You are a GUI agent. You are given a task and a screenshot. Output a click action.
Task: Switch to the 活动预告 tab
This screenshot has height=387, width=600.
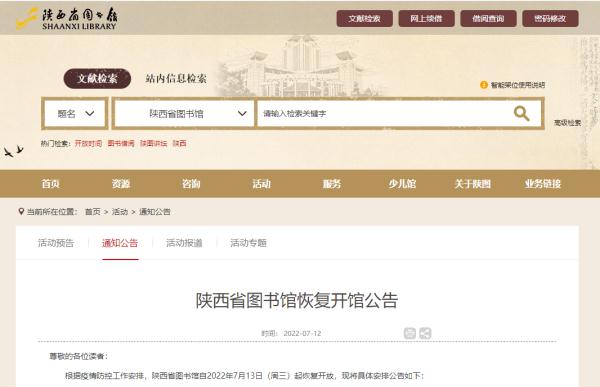pos(56,243)
